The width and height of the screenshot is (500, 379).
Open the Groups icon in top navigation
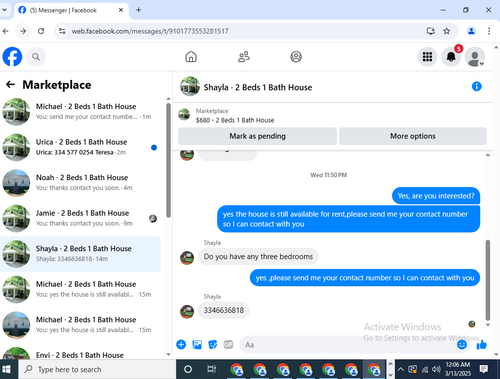[296, 57]
